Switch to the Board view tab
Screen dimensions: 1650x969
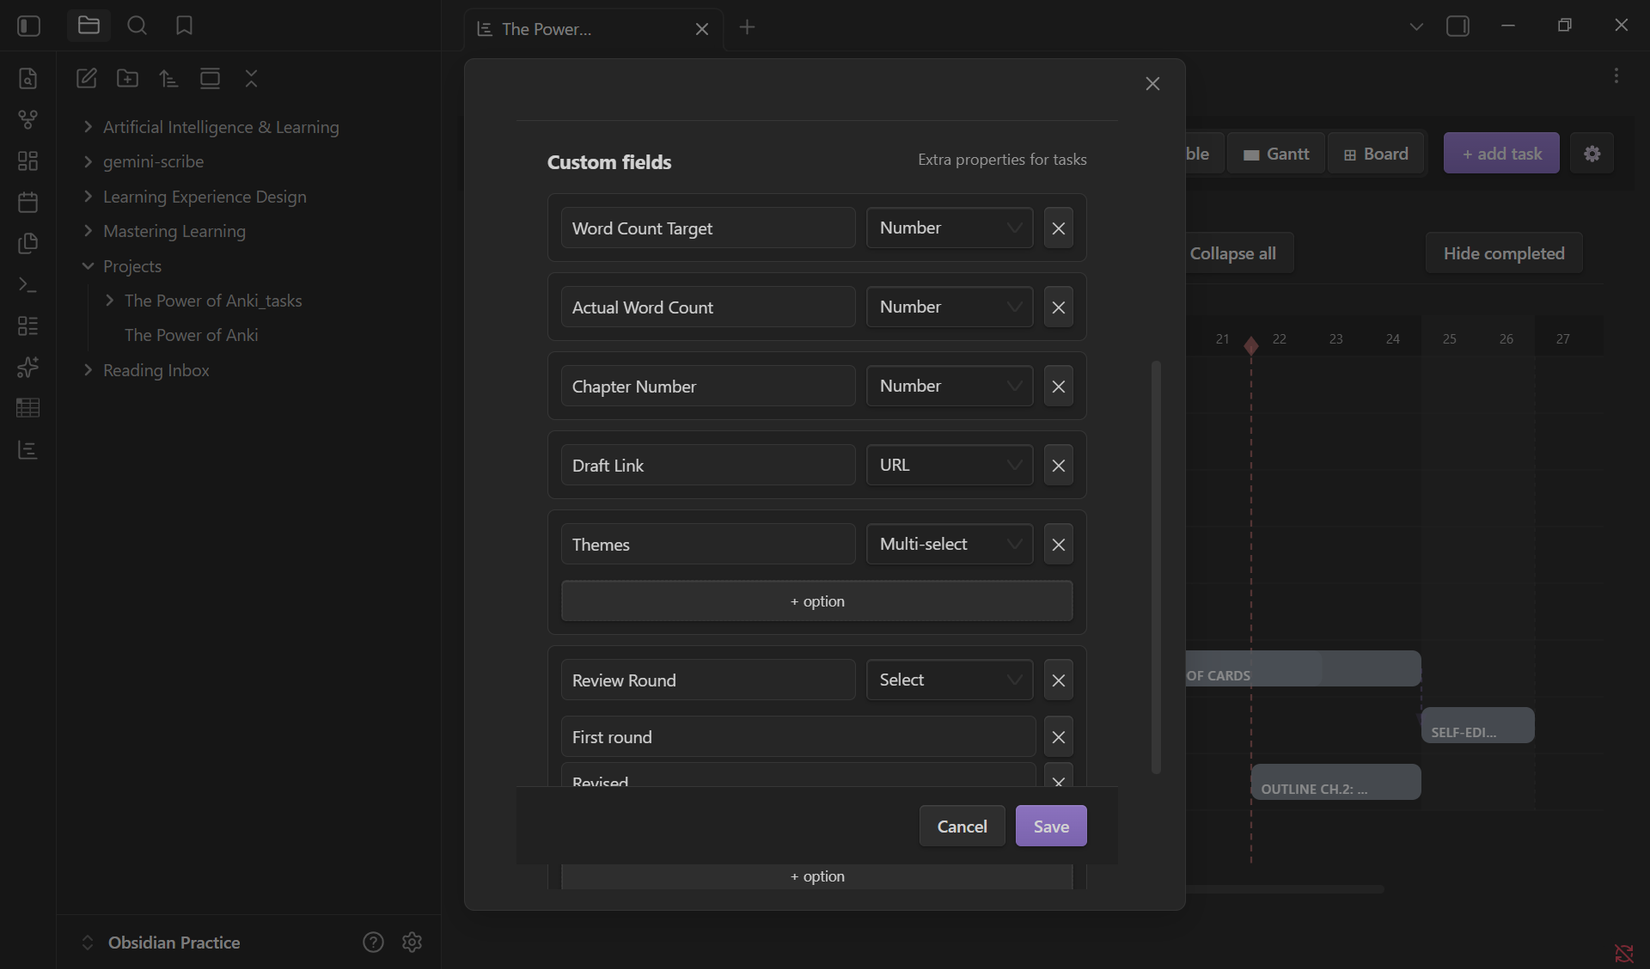[1376, 153]
